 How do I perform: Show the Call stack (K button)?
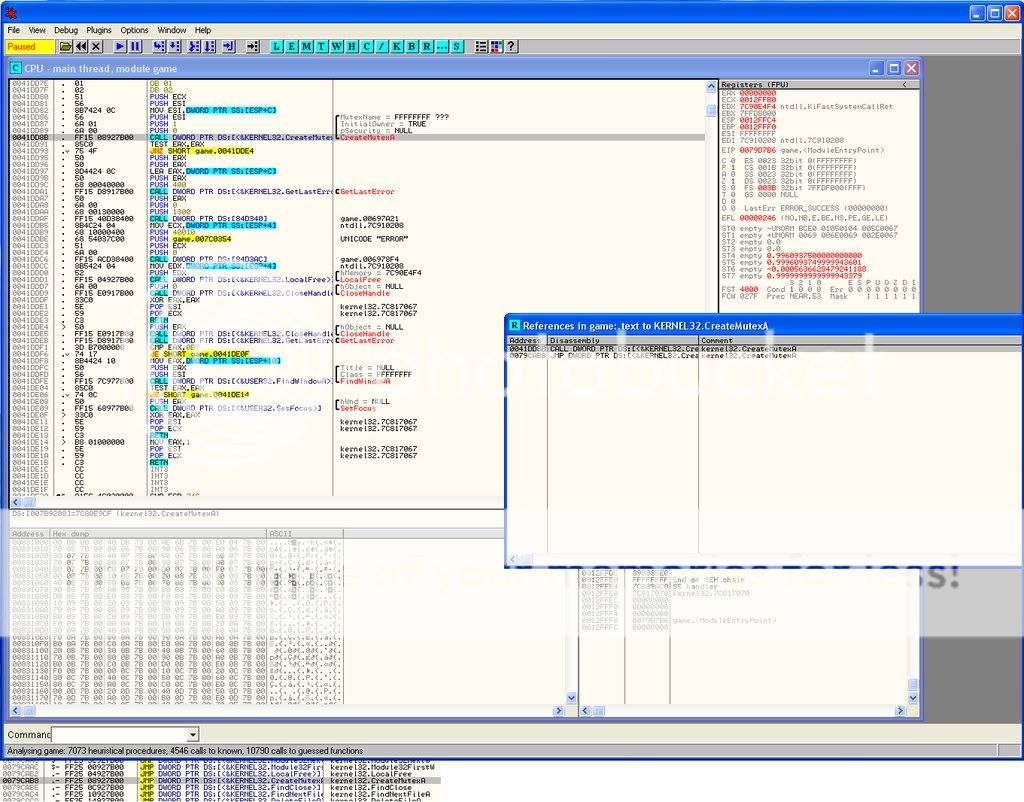(396, 46)
